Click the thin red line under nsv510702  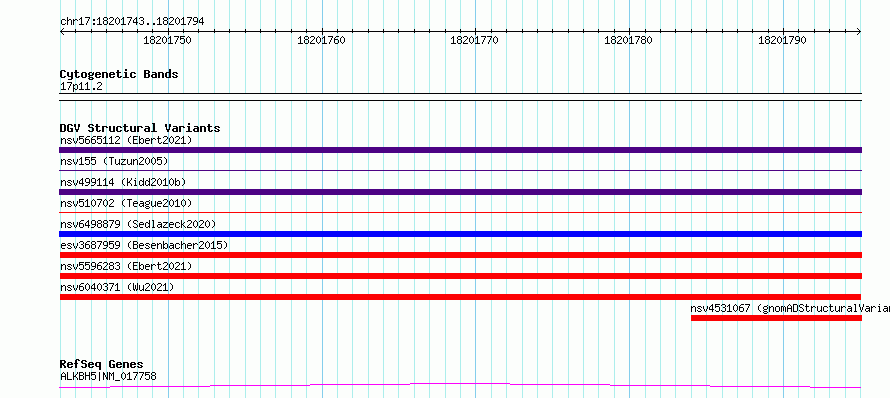pos(460,212)
